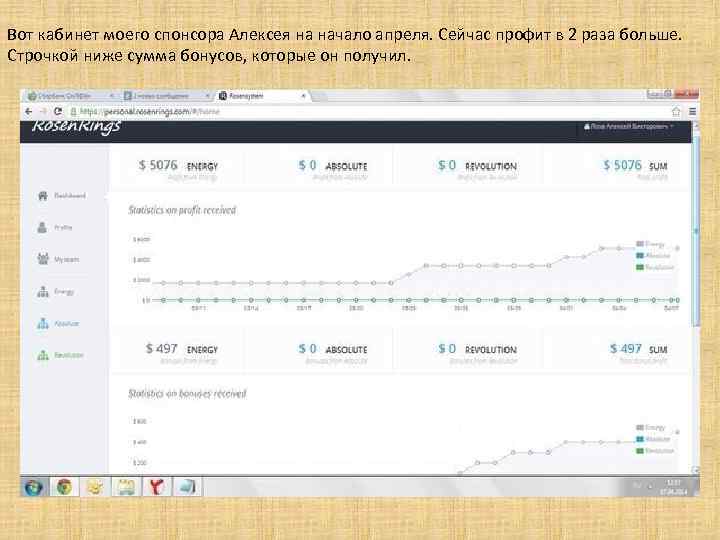Open the Profile sidebar item
Screen dimensions: 720x540
pyautogui.click(x=55, y=227)
